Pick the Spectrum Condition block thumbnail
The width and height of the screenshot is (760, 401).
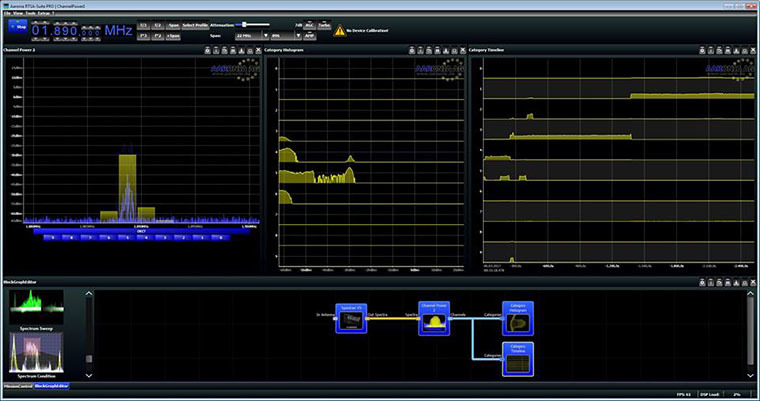pos(36,353)
